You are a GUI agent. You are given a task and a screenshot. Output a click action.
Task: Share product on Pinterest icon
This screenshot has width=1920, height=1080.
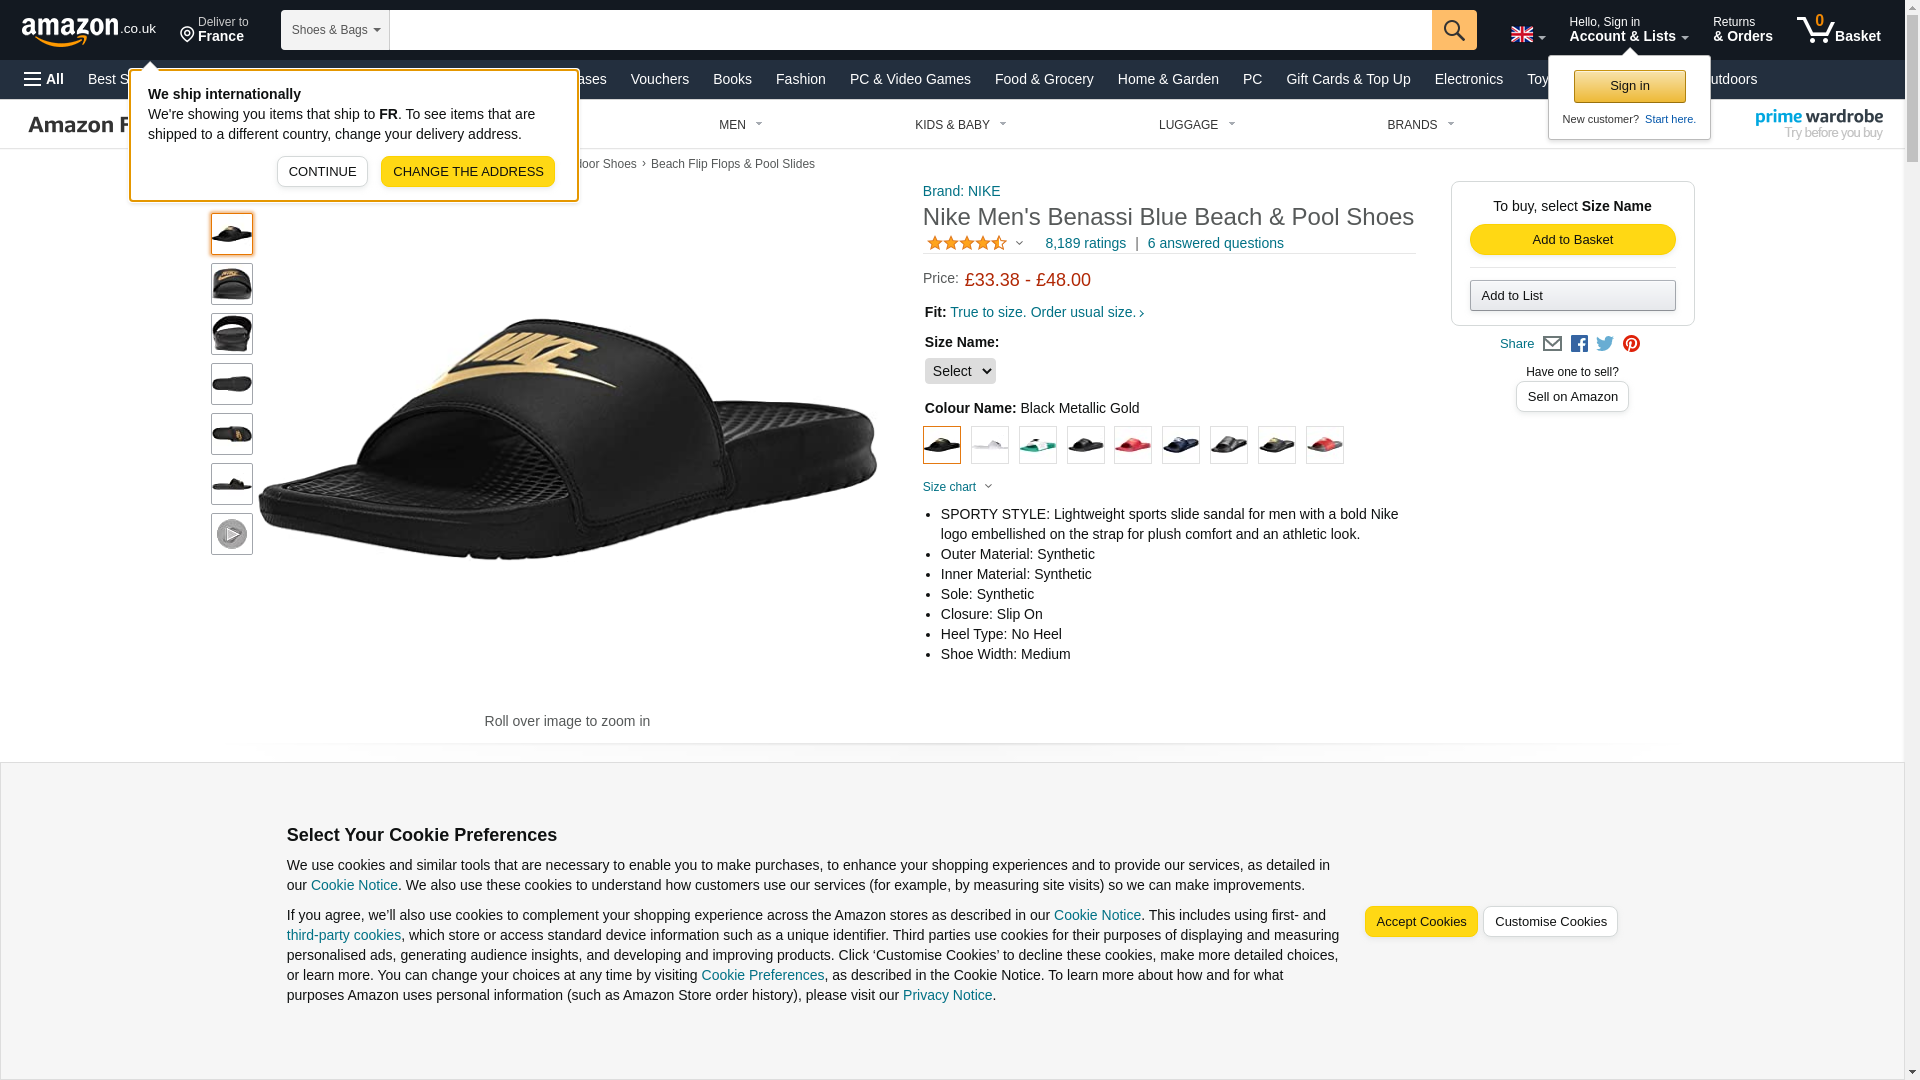point(1631,344)
